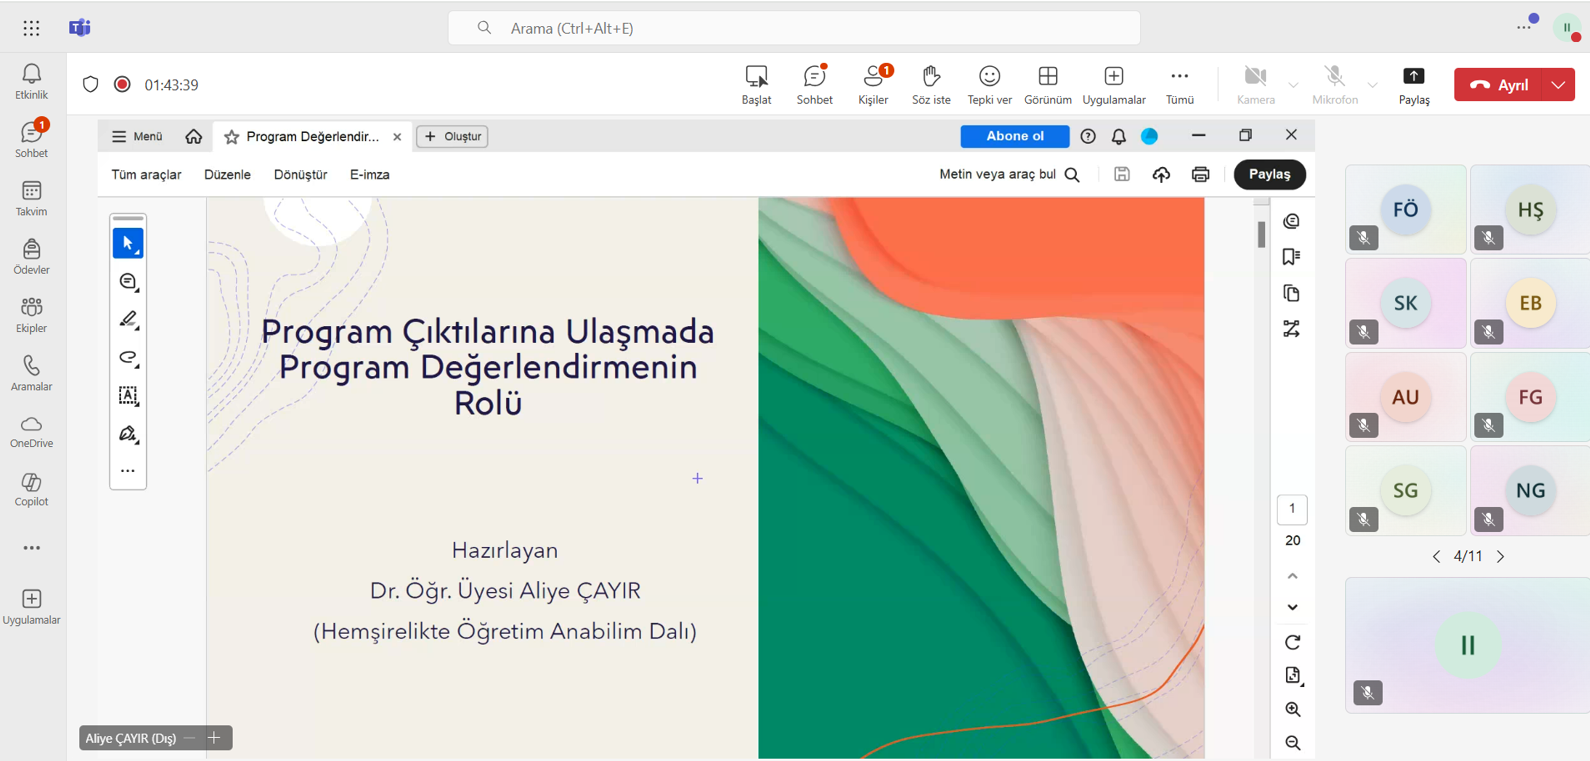Raise your hand with Söz iste
This screenshot has height=761, width=1590.
pos(931,84)
